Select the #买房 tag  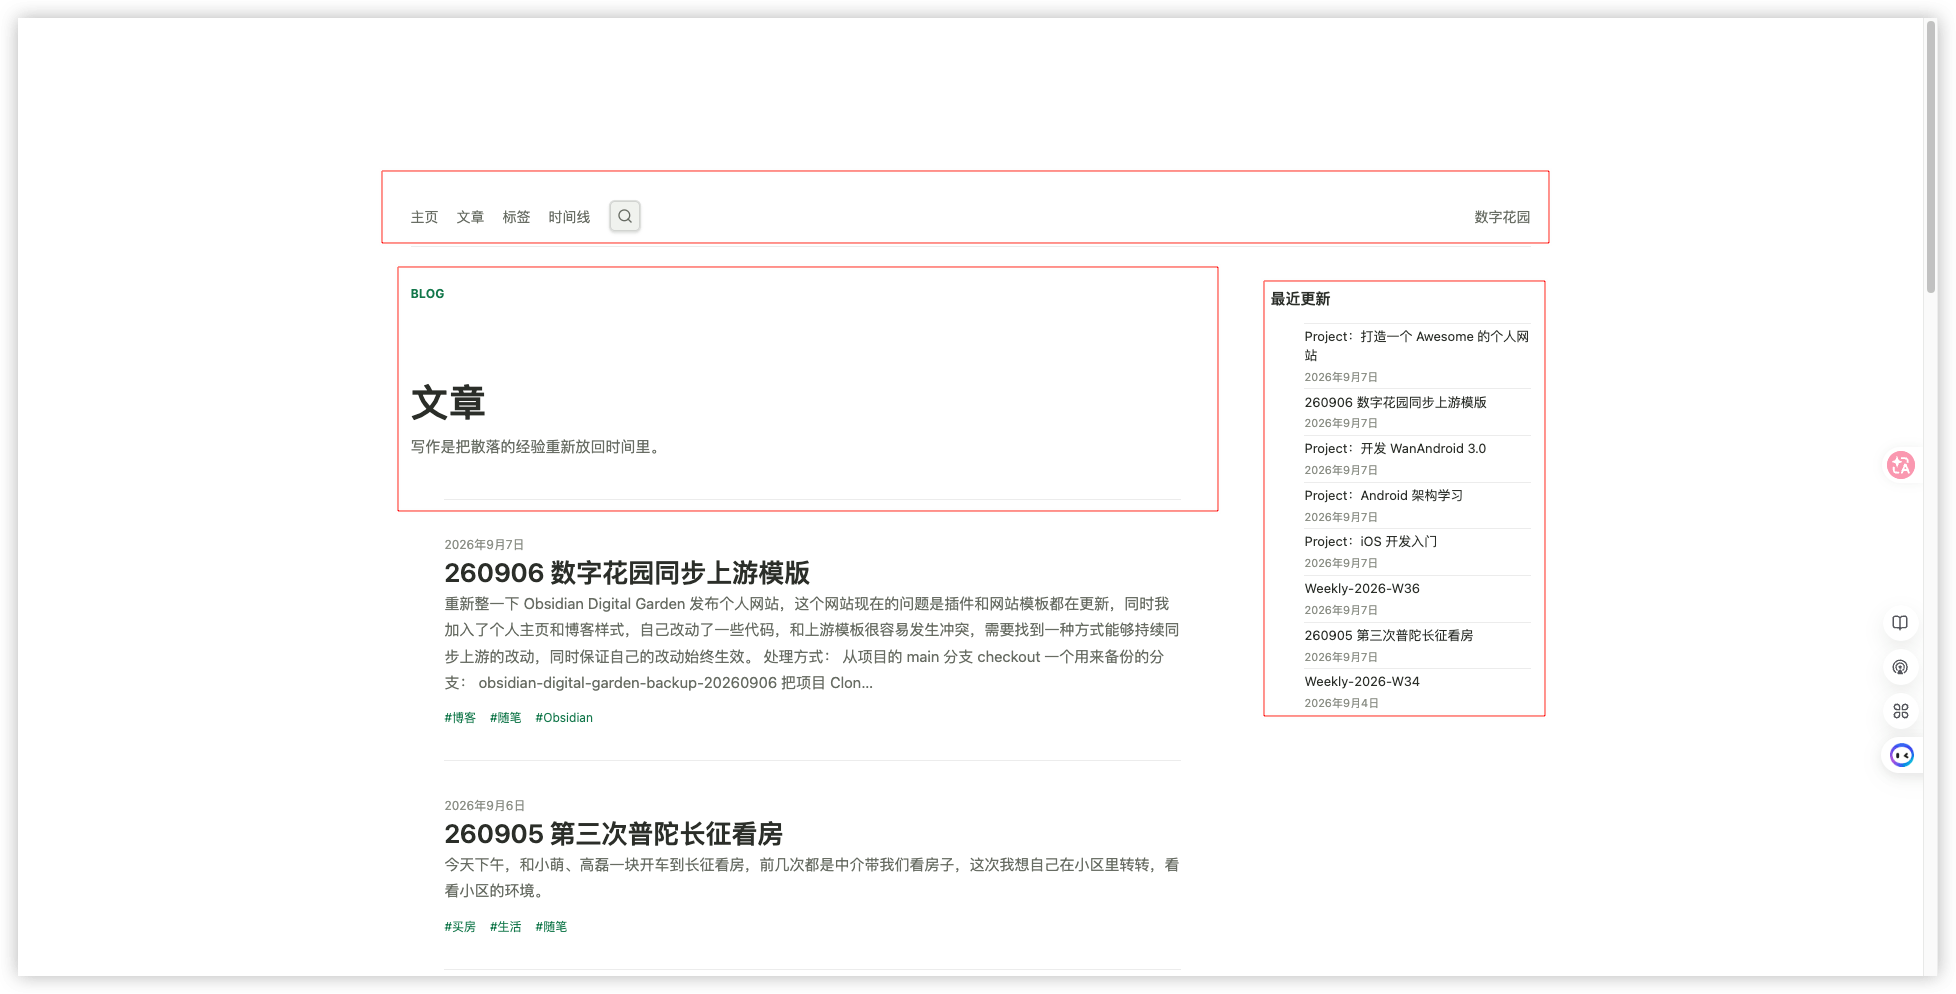click(x=460, y=927)
